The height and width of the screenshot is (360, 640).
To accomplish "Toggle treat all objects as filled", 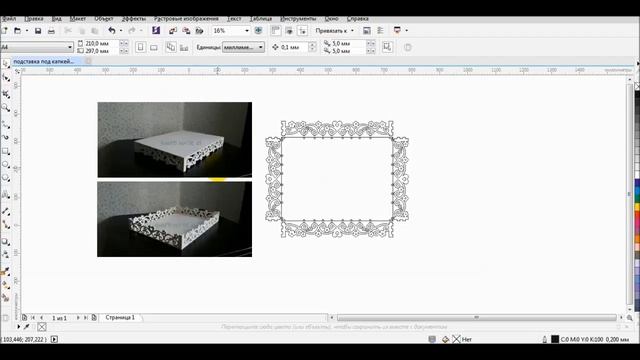I will point(387,47).
